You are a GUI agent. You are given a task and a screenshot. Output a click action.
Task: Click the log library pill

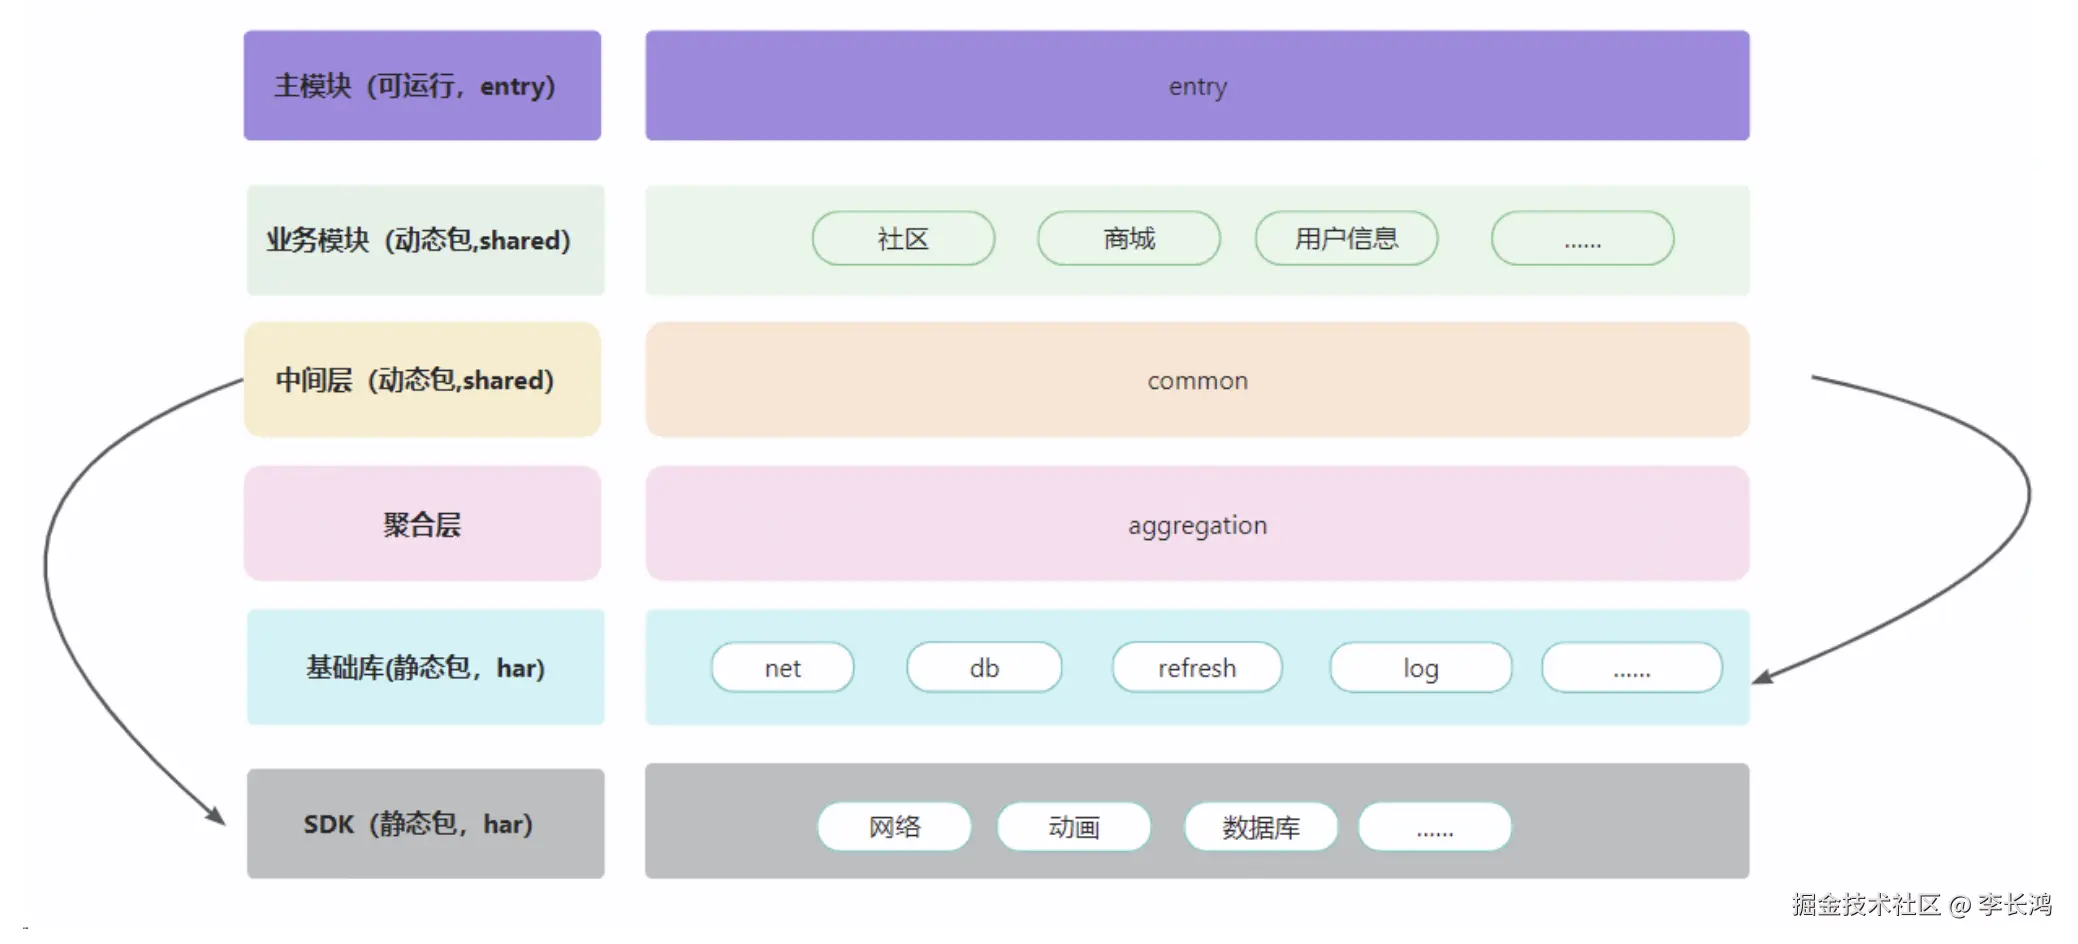(x=1420, y=668)
